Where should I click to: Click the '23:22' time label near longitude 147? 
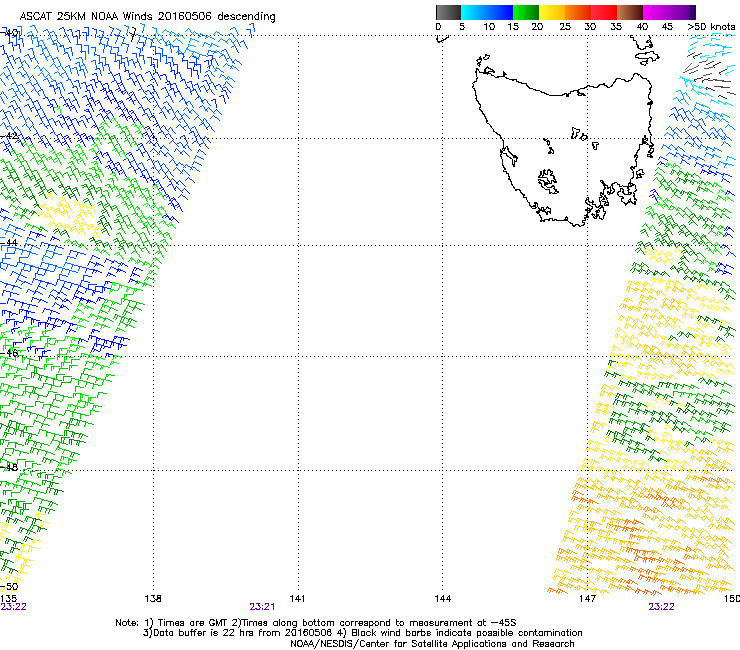(661, 607)
